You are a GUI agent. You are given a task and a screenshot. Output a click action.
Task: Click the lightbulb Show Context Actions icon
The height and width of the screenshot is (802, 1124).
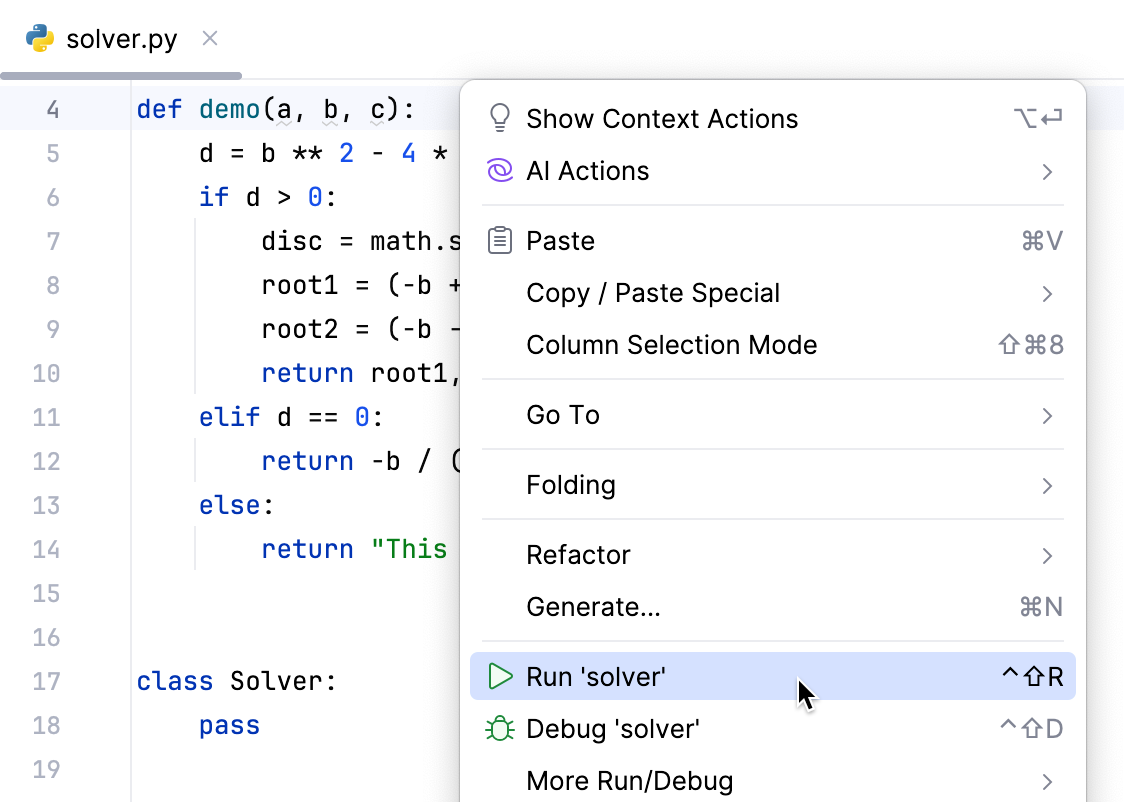(500, 118)
